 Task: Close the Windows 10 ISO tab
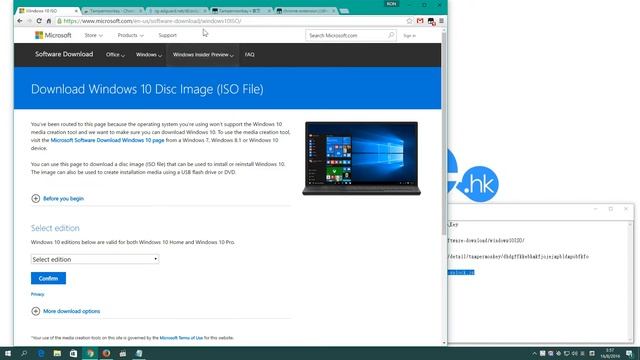point(76,11)
